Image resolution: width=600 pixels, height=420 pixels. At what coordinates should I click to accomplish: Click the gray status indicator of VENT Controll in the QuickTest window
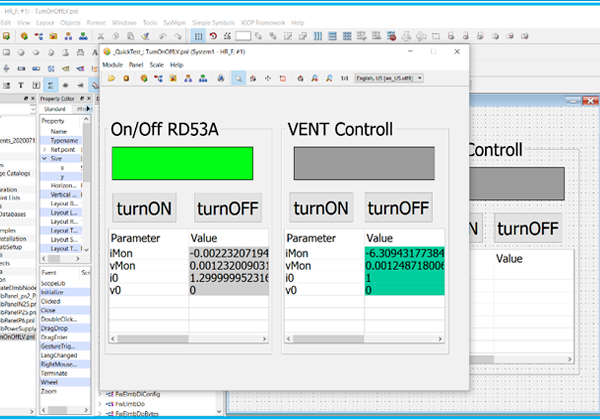364,163
